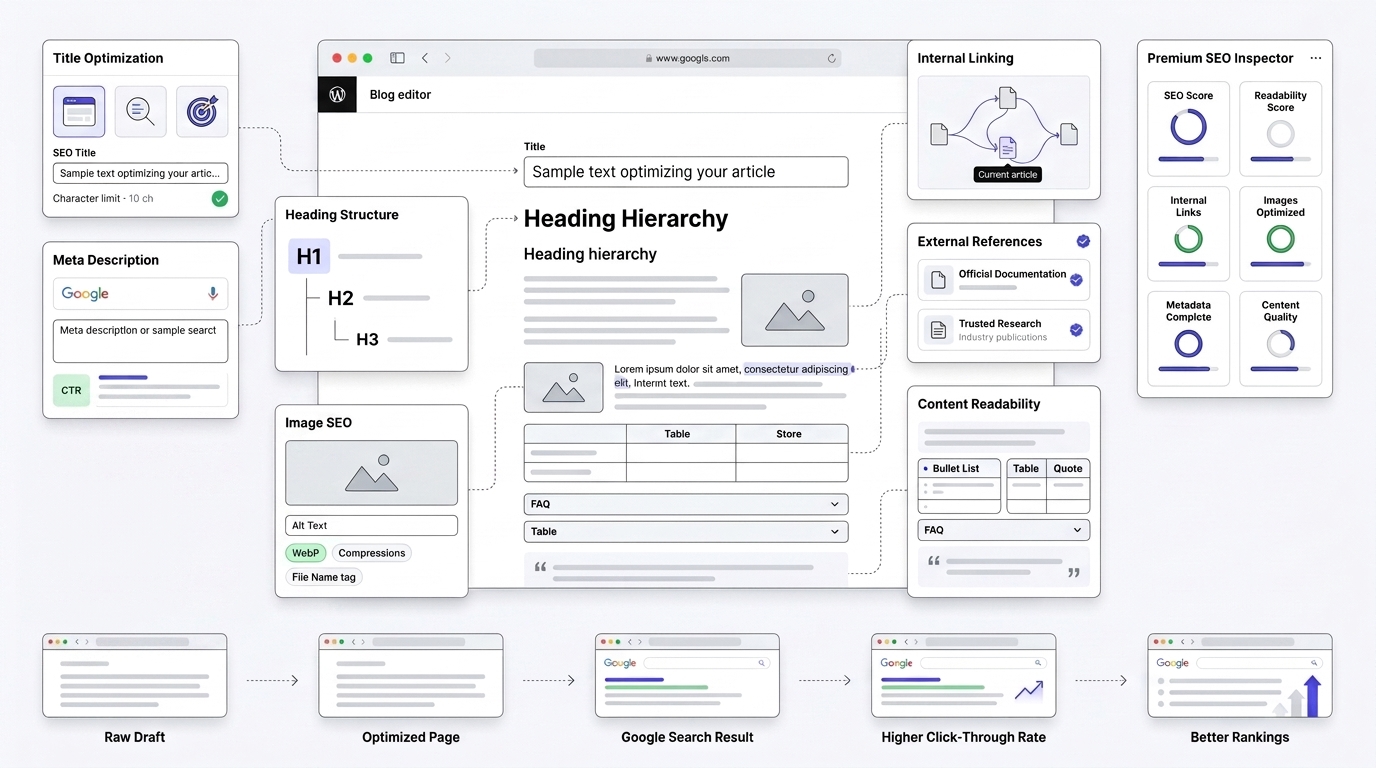
Task: Open the Google Search Result thumbnail
Action: click(x=687, y=675)
